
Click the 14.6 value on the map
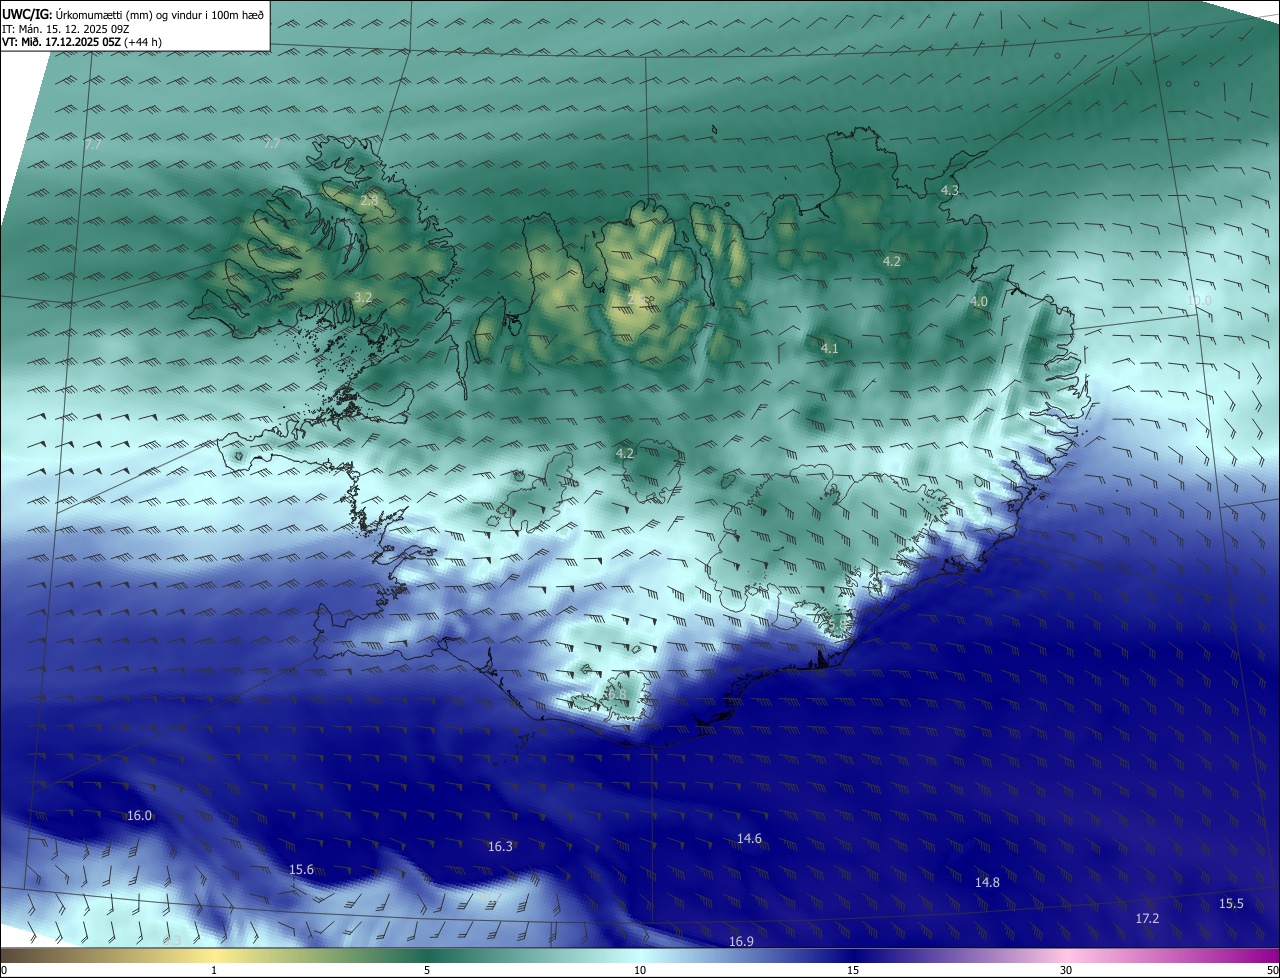coord(749,839)
